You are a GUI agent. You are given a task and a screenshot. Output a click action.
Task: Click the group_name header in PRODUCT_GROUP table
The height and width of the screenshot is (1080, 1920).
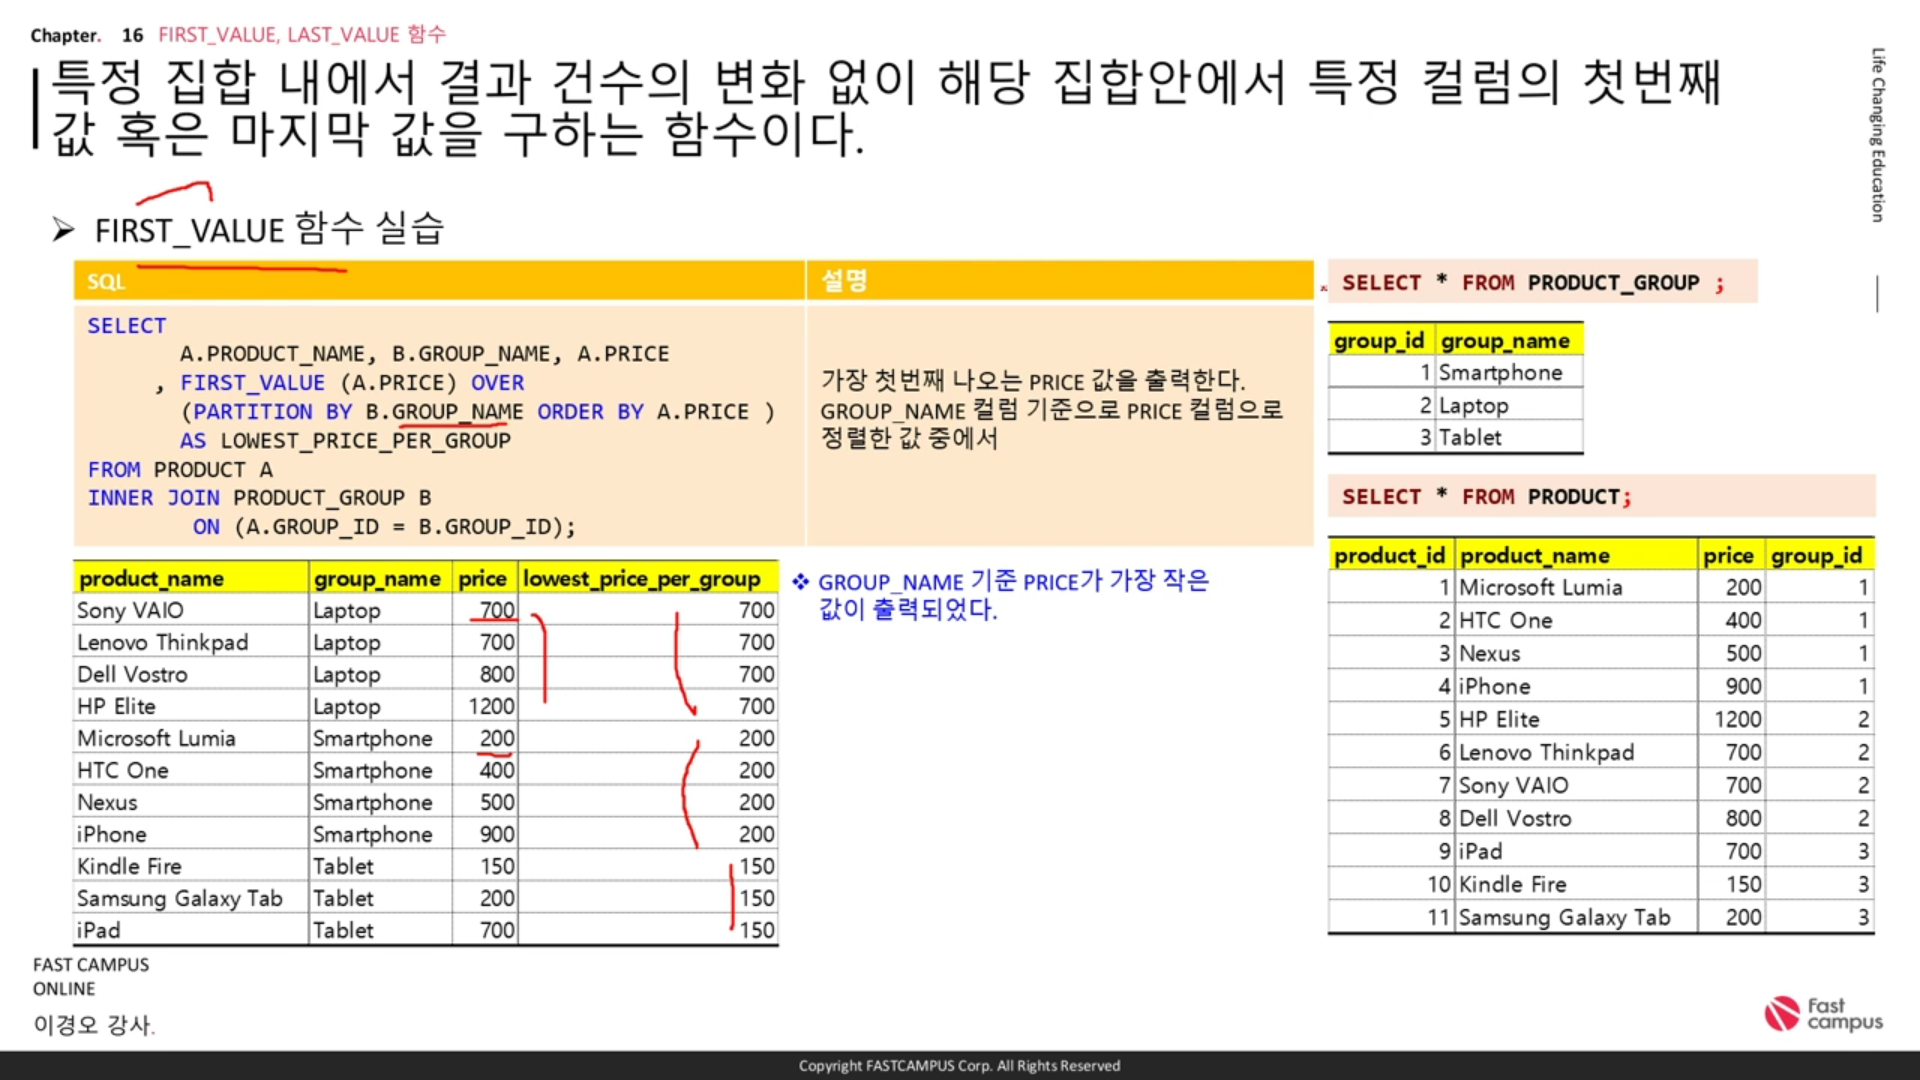click(1505, 341)
